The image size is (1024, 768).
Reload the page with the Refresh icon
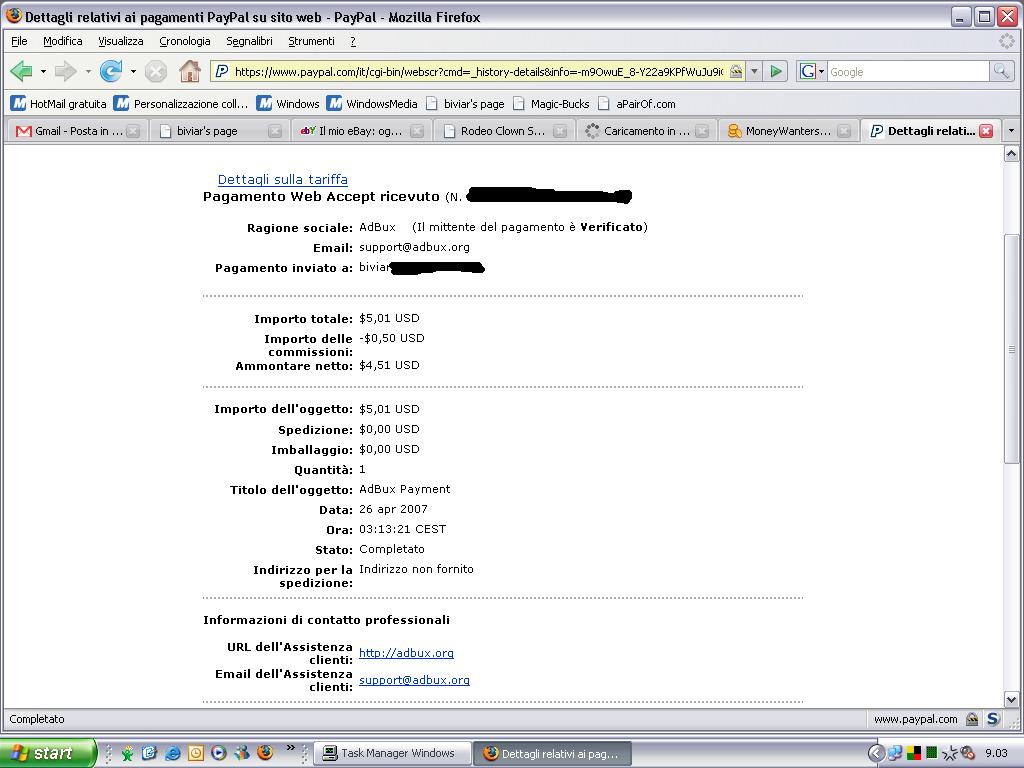point(111,71)
